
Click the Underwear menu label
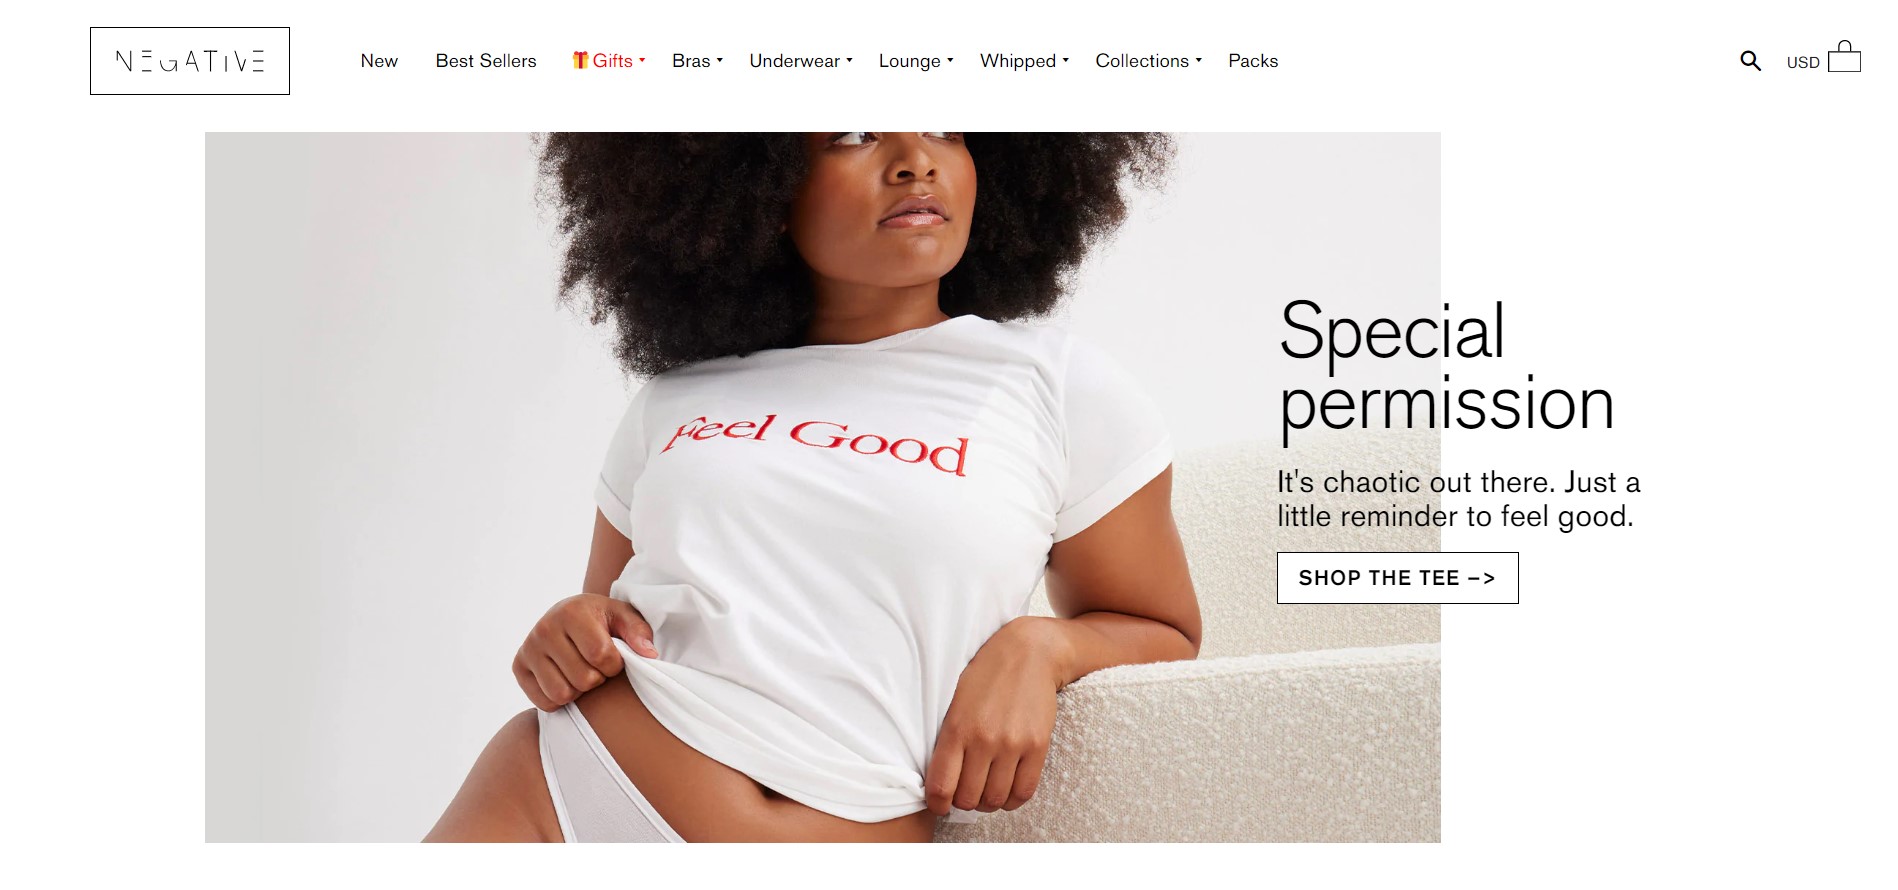[795, 61]
